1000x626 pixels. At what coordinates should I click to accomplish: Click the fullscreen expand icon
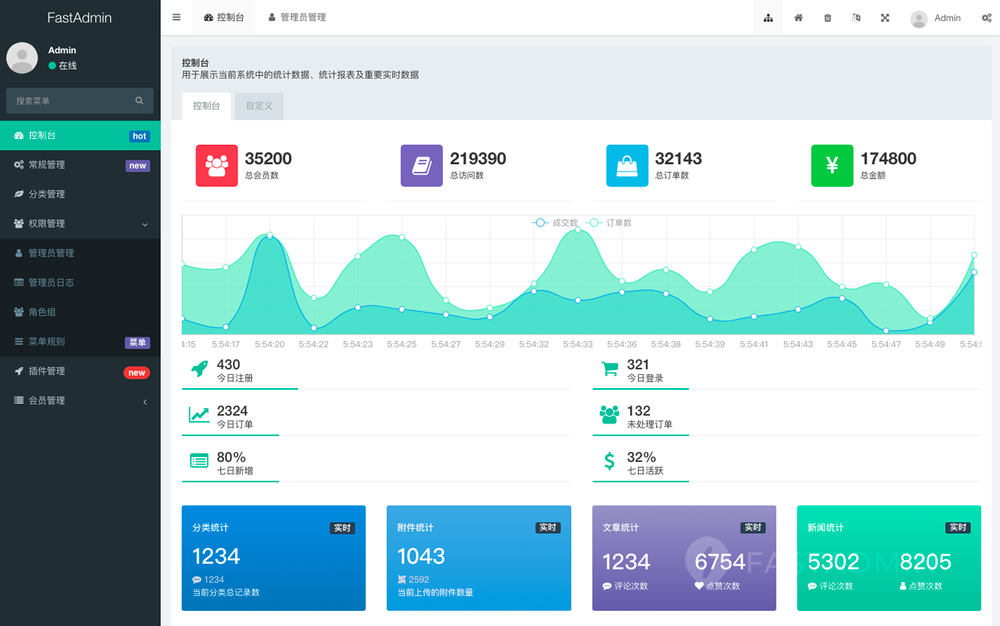coord(885,18)
